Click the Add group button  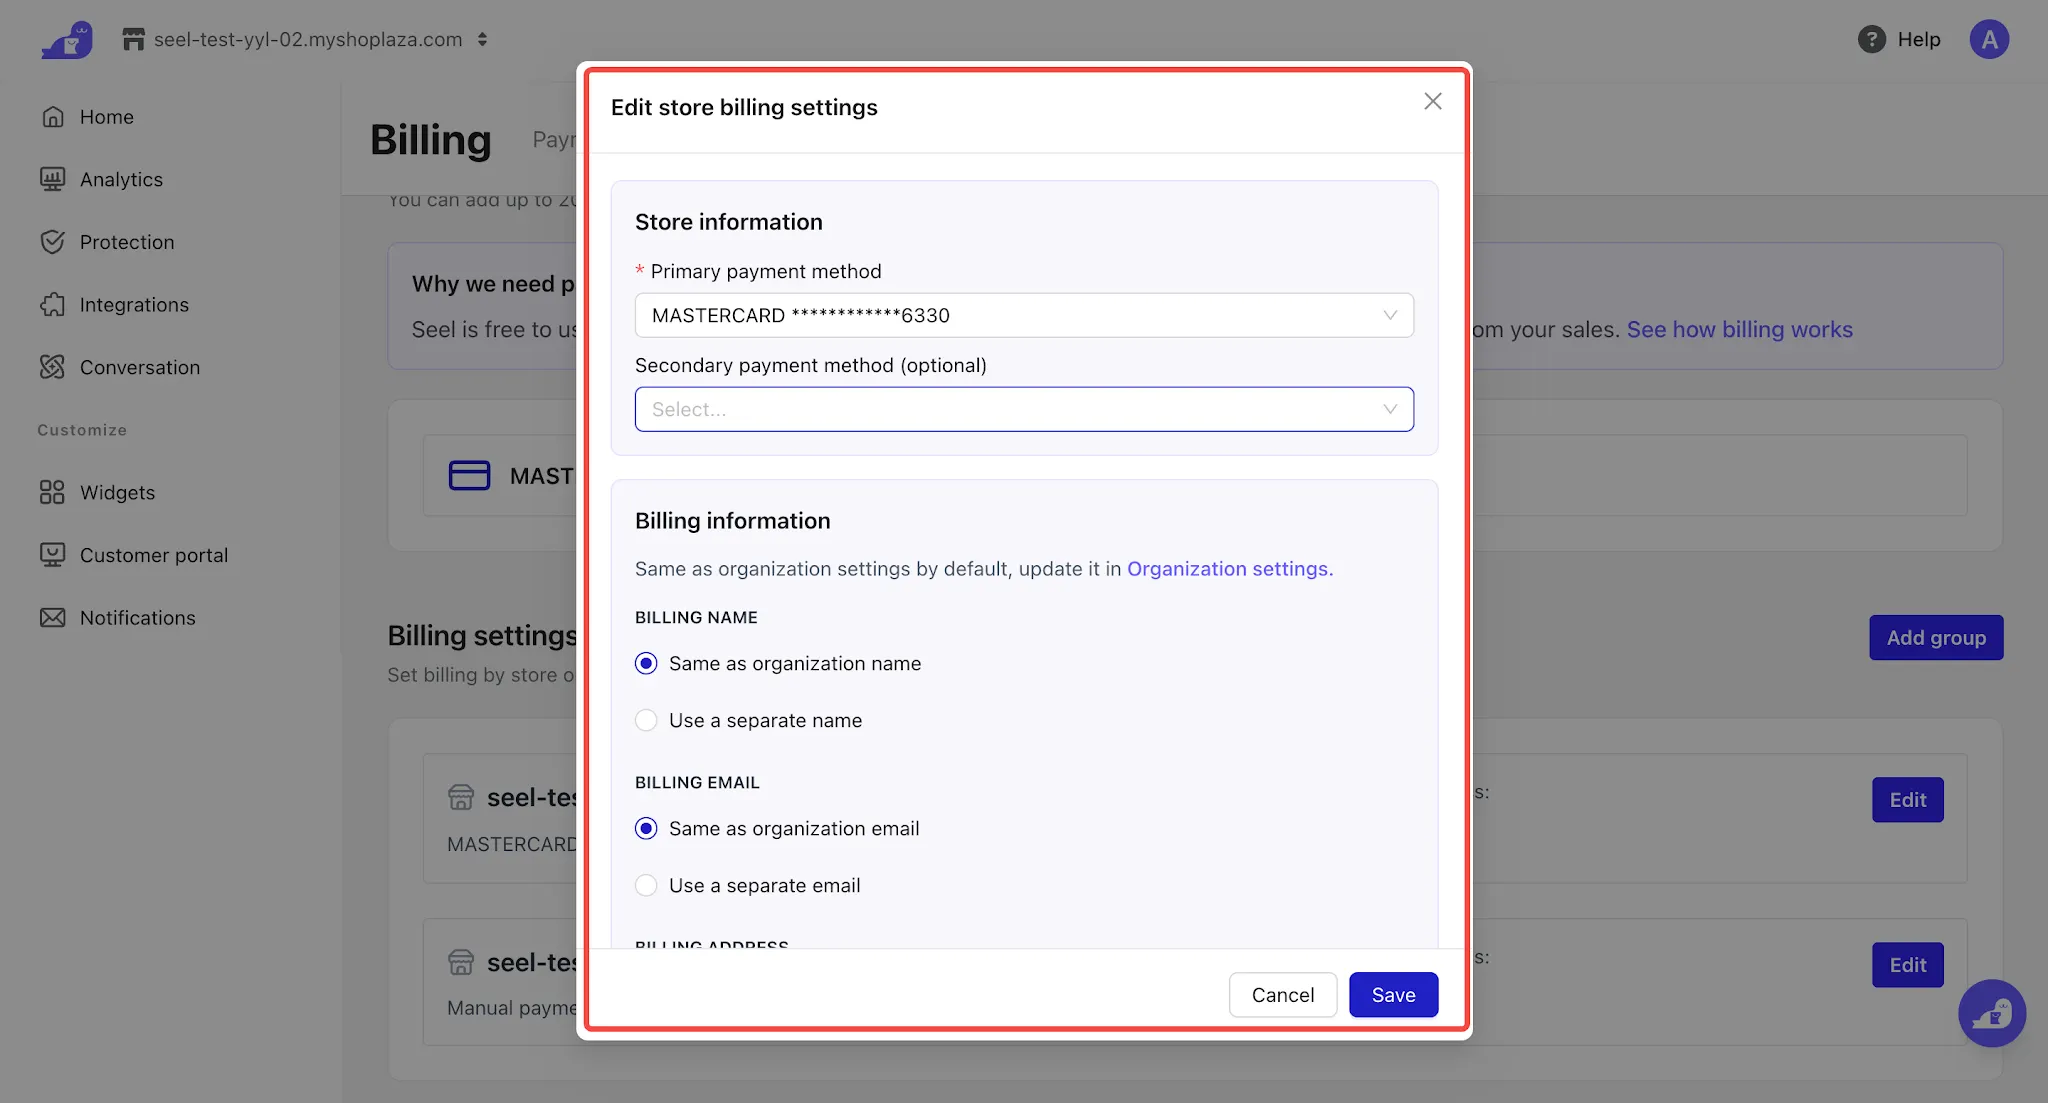(1936, 638)
